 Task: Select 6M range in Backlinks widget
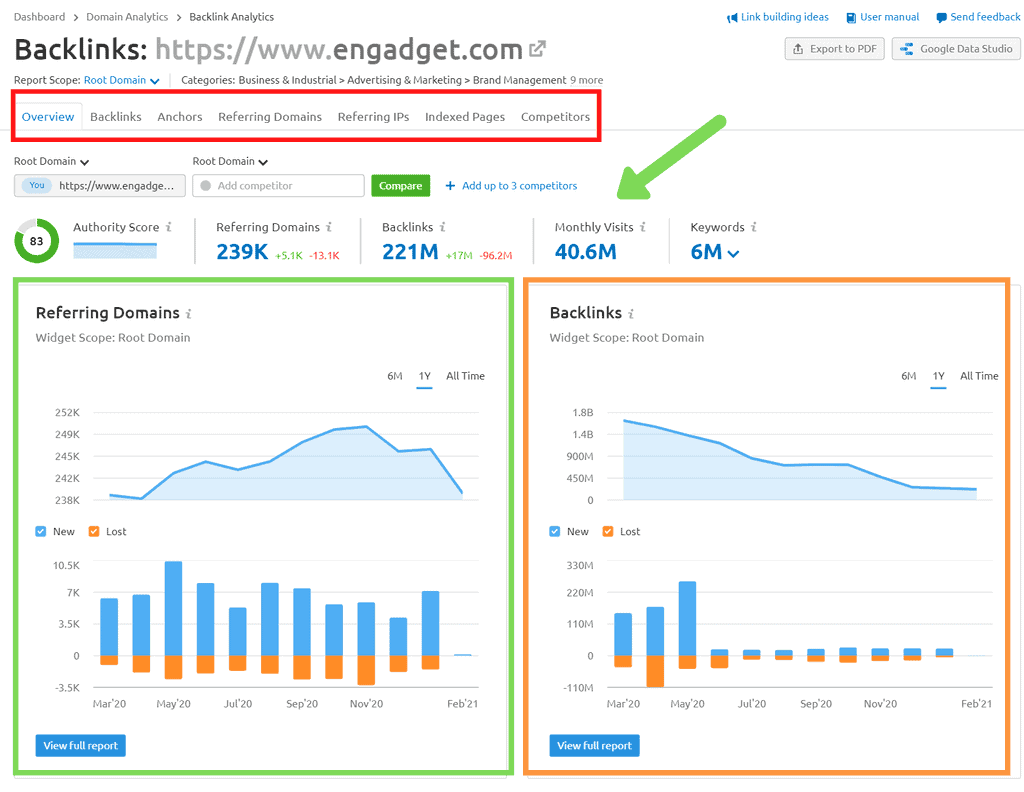click(x=908, y=376)
